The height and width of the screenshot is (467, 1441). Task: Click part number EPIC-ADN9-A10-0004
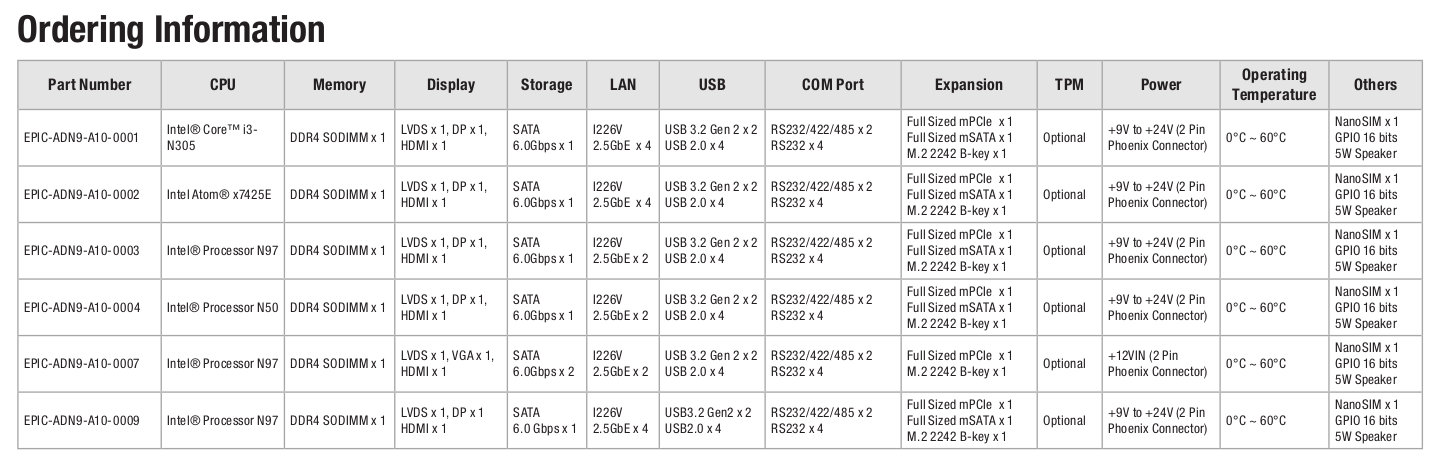pos(82,308)
